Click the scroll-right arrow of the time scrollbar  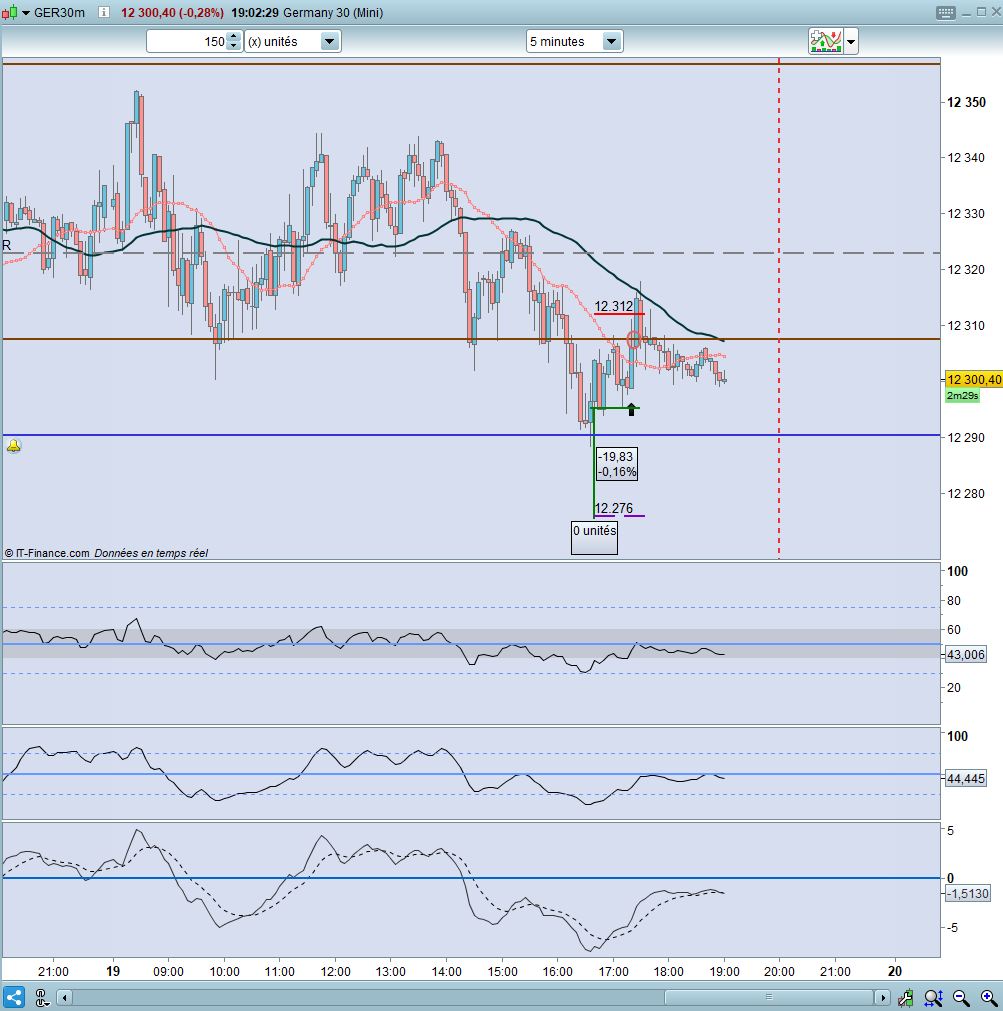(x=883, y=998)
